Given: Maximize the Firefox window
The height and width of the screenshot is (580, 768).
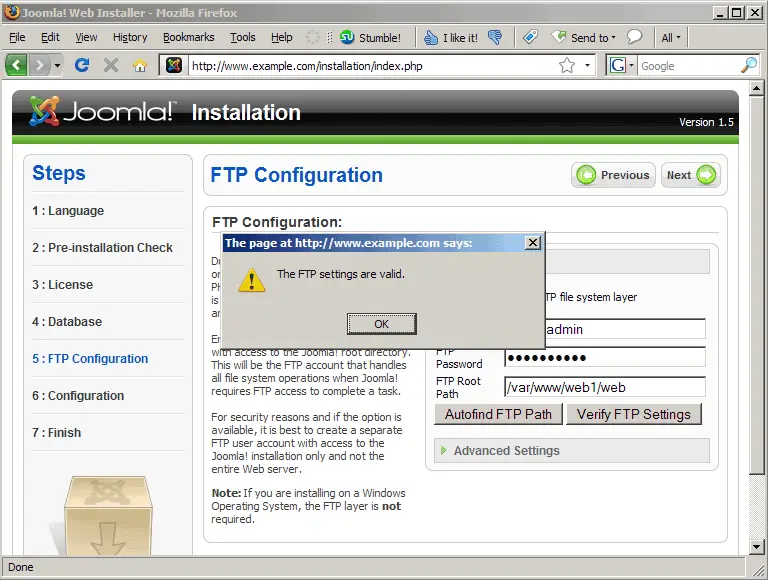Looking at the screenshot, I should [736, 12].
